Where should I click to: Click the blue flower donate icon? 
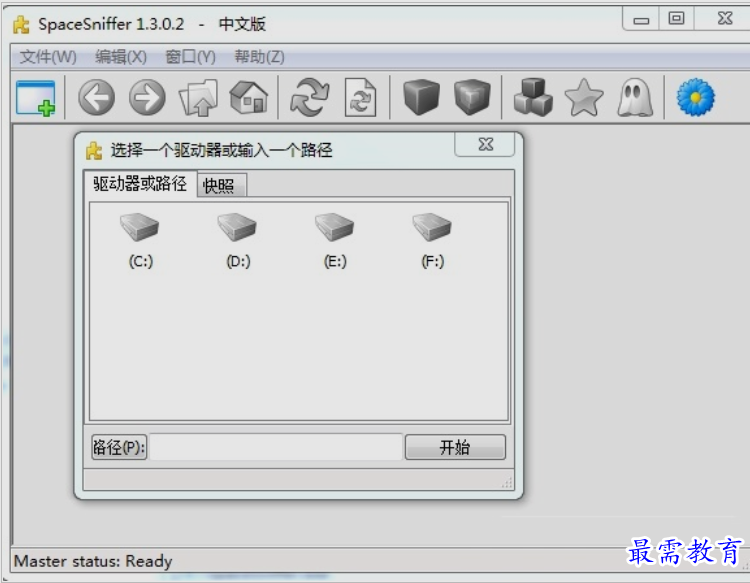pyautogui.click(x=696, y=98)
